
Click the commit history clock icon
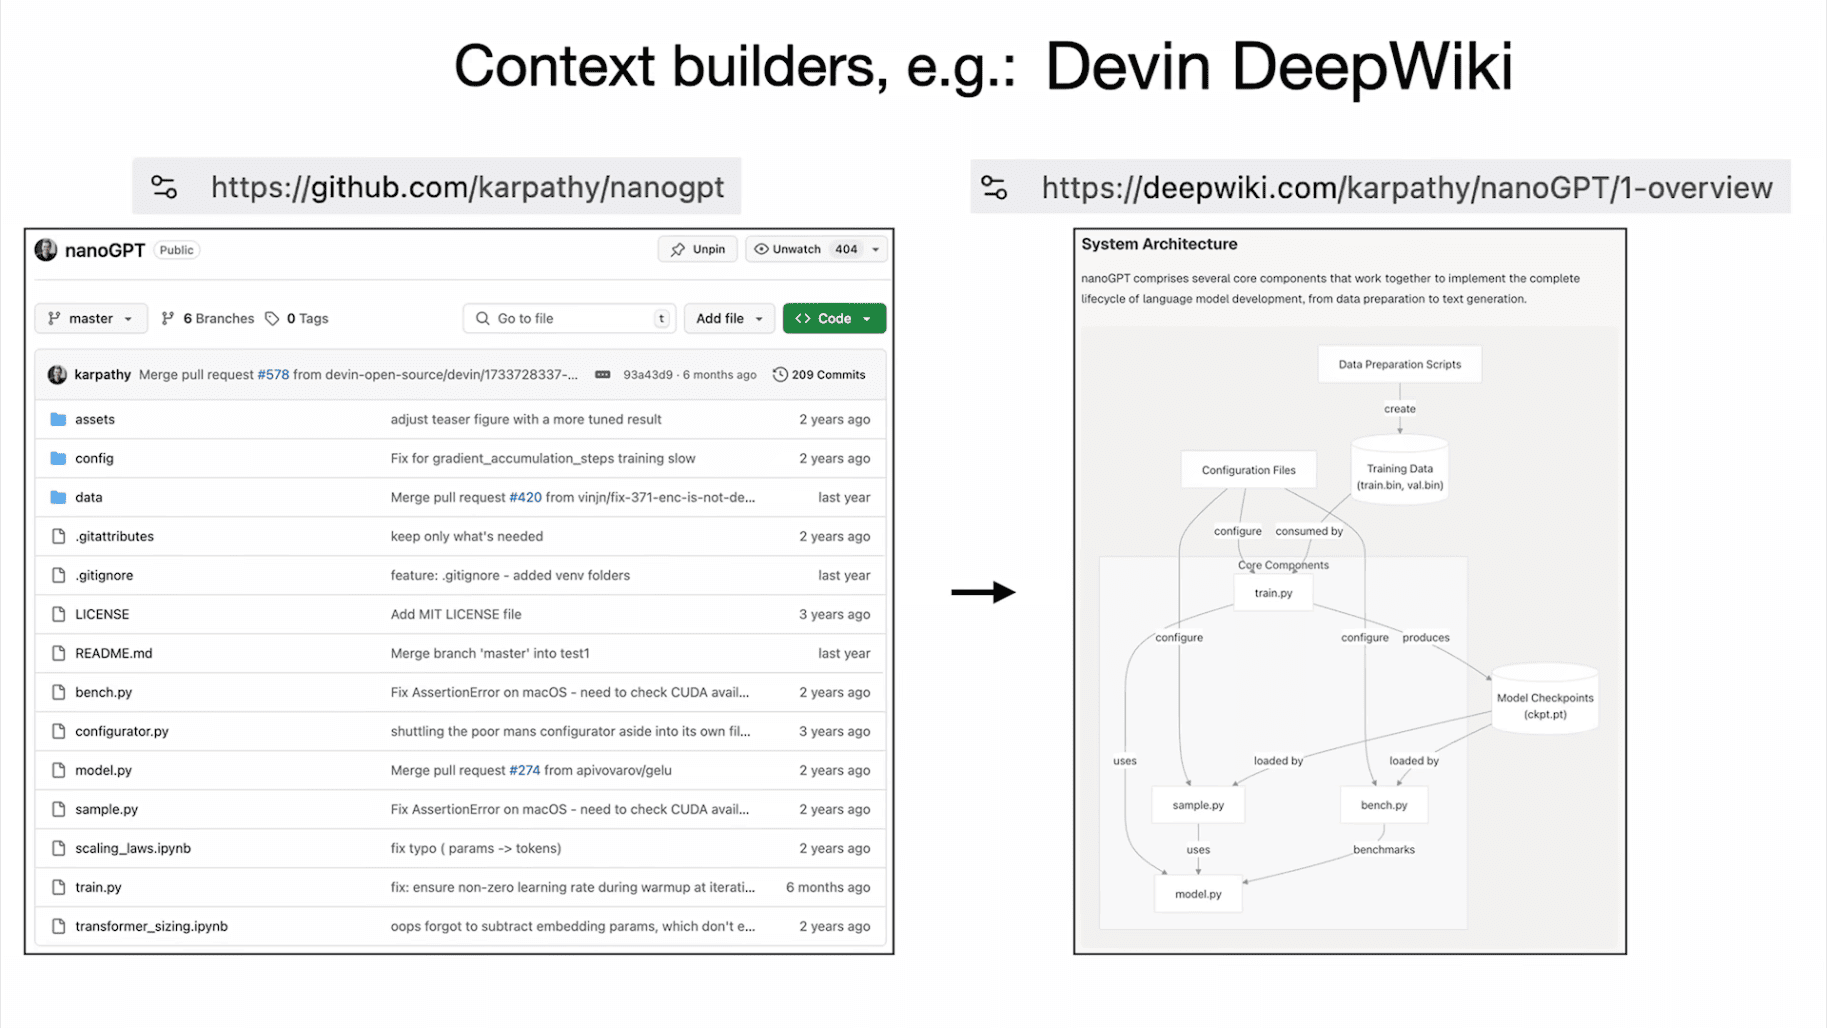tap(780, 374)
